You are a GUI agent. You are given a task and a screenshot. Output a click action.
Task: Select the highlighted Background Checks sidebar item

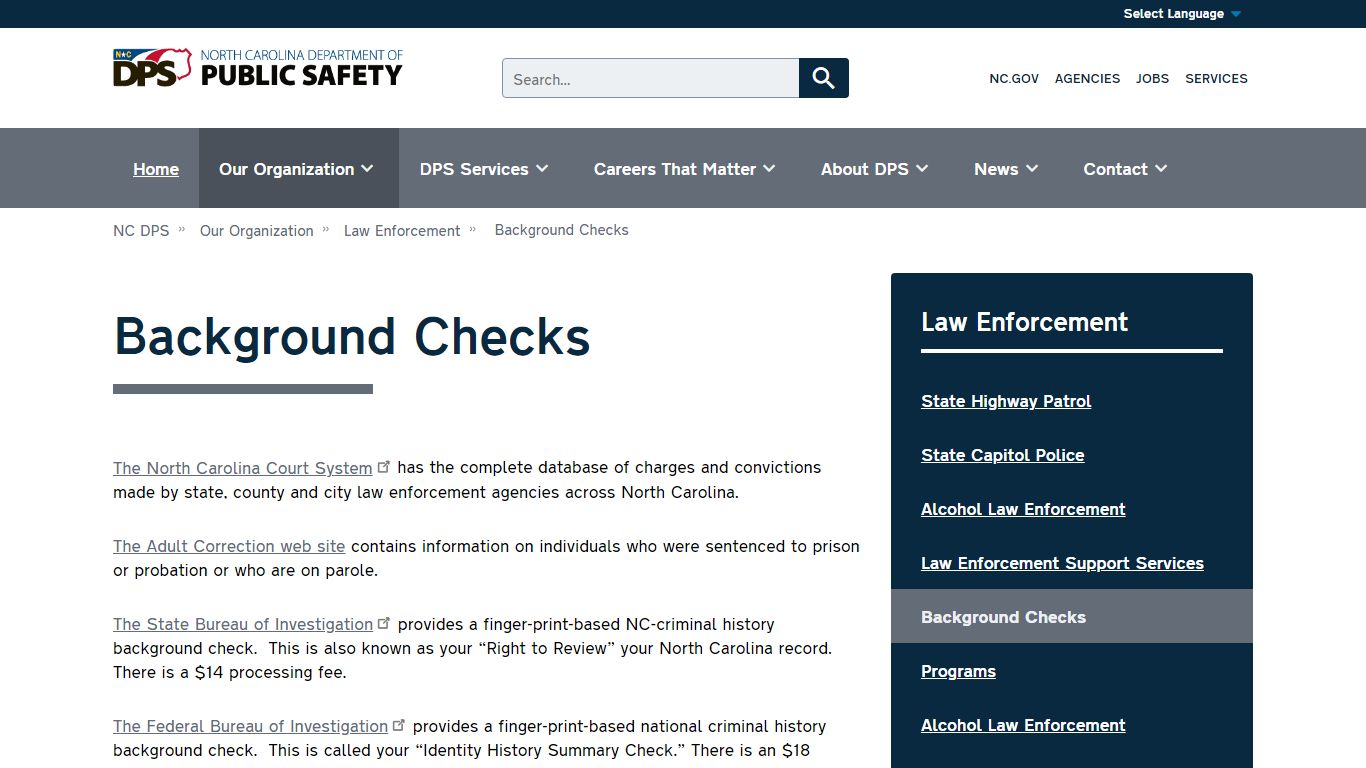coord(1072,616)
